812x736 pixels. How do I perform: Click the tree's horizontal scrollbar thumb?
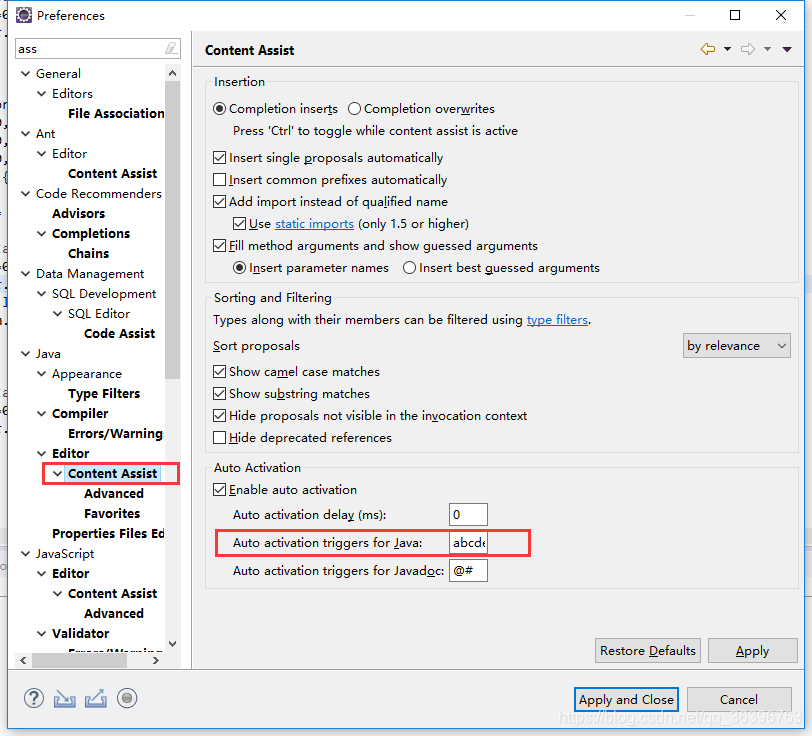pyautogui.click(x=79, y=660)
